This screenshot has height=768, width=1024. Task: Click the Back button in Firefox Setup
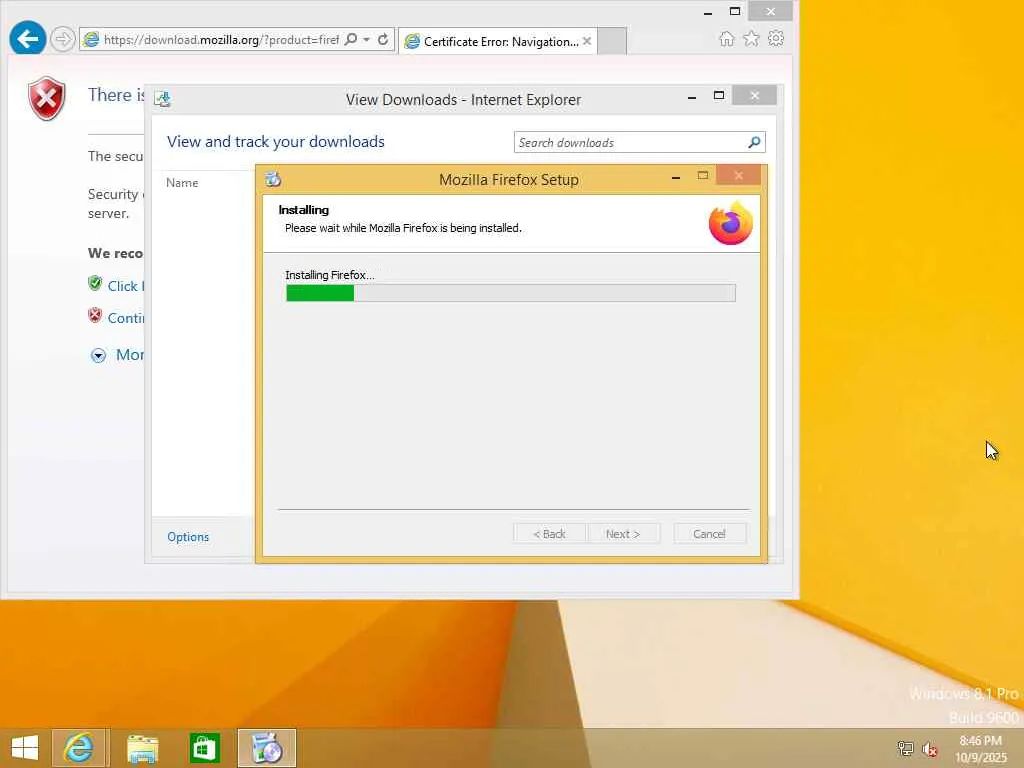pyautogui.click(x=549, y=534)
